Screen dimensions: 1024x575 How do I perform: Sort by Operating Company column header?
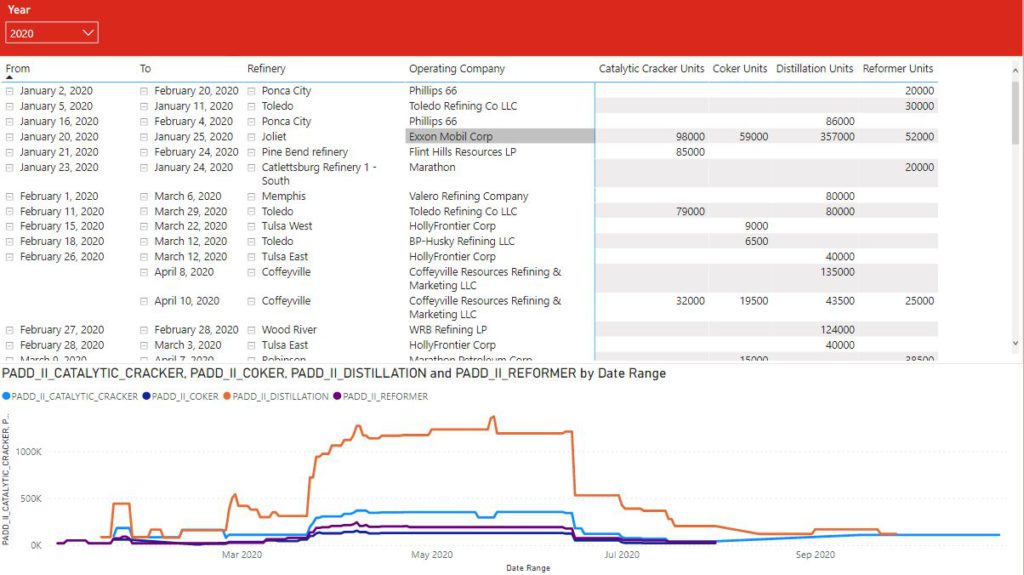[x=456, y=68]
